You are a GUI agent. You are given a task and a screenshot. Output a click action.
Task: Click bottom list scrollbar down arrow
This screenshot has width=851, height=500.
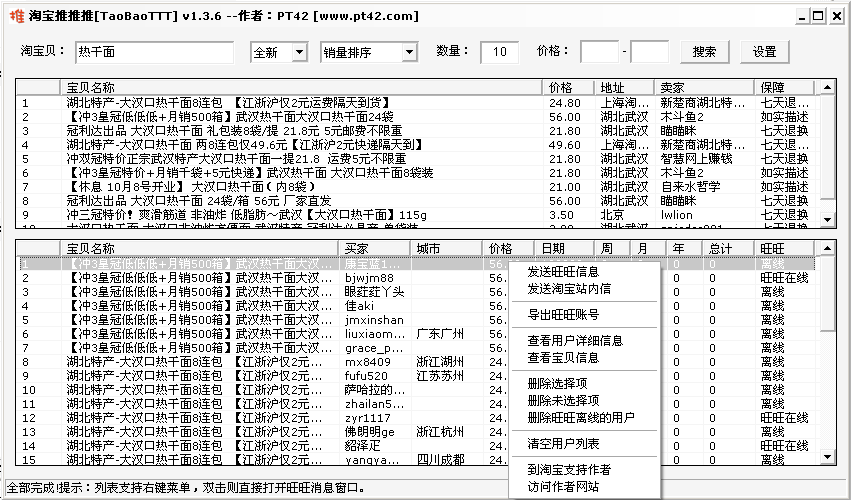(827, 457)
